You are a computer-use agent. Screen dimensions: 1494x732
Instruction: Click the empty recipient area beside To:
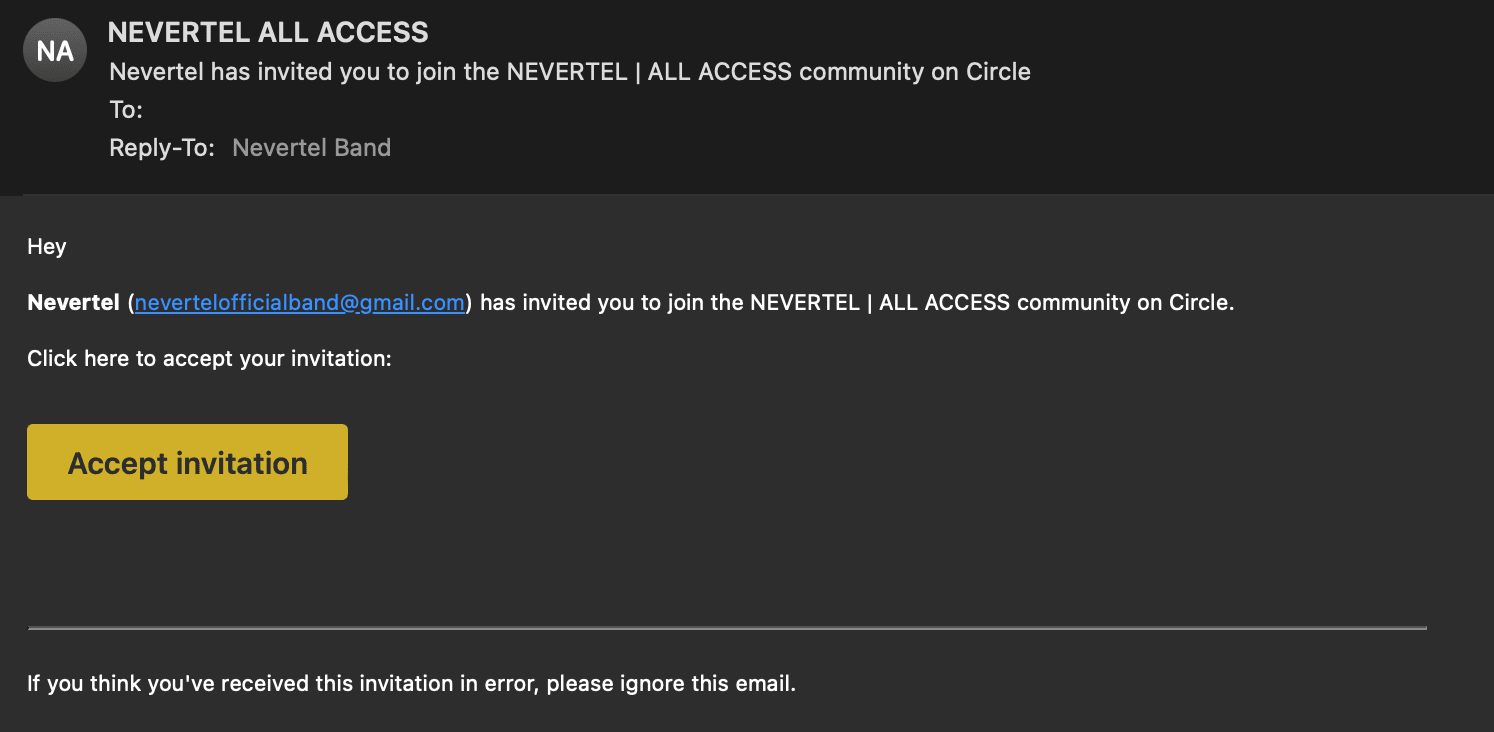coord(500,110)
